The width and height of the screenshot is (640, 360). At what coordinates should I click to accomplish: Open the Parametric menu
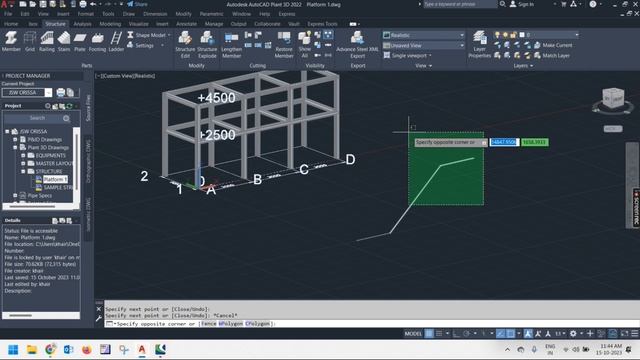(211, 14)
